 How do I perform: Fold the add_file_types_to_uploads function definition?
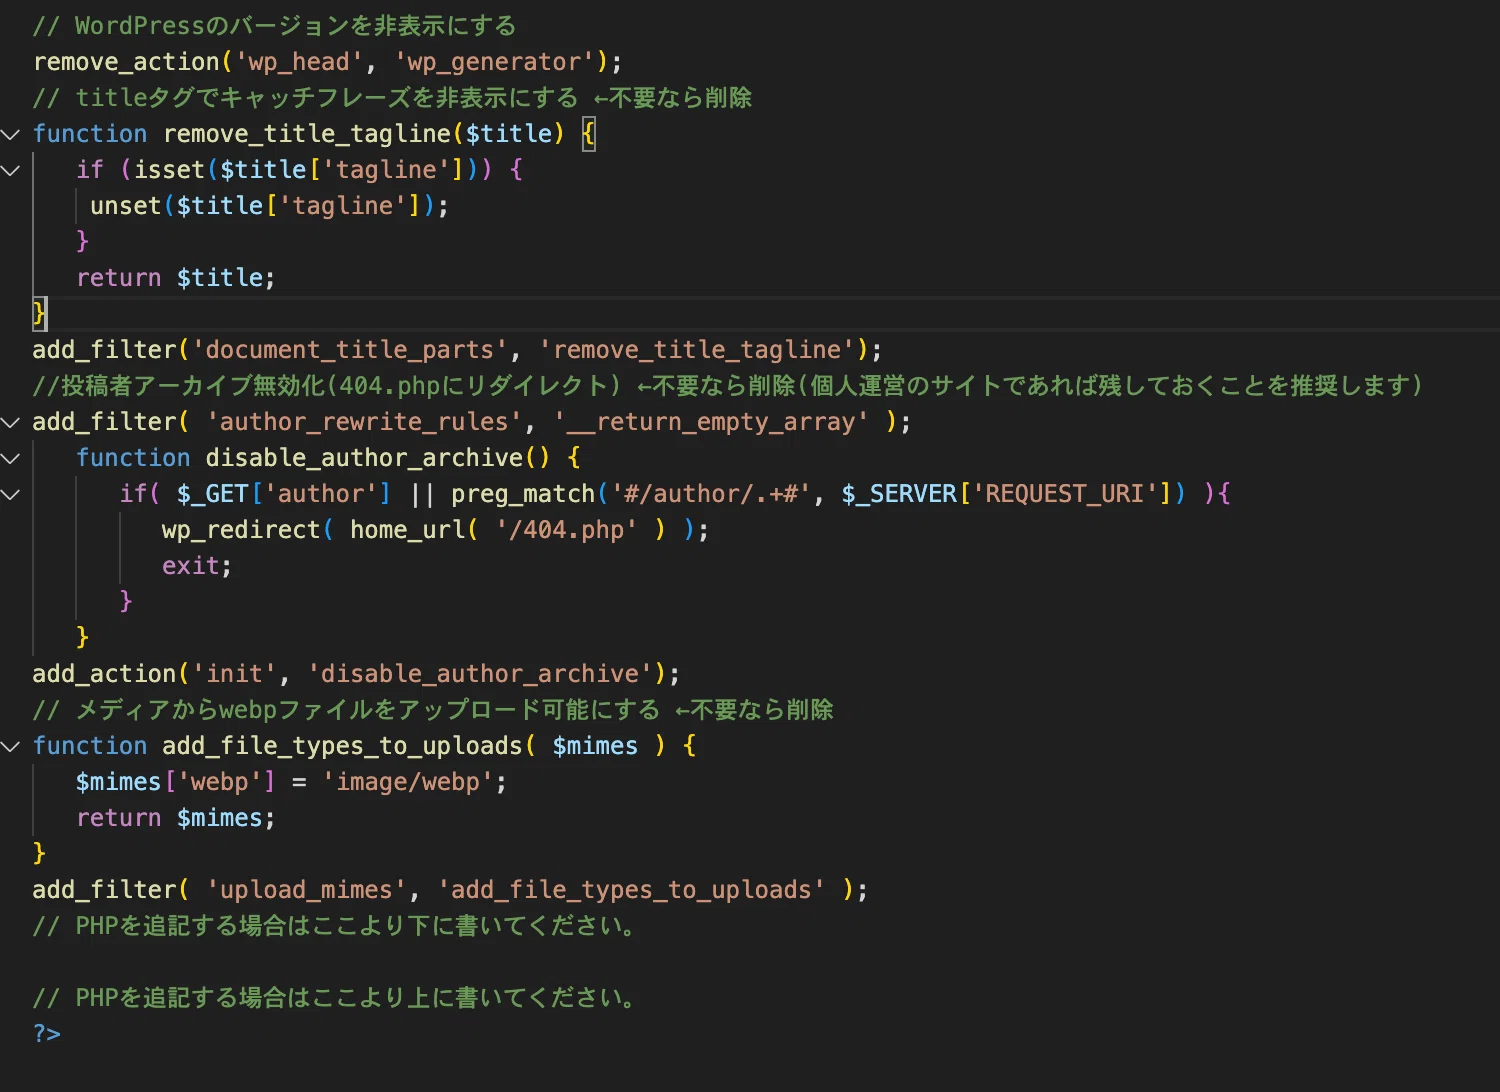click(11, 746)
